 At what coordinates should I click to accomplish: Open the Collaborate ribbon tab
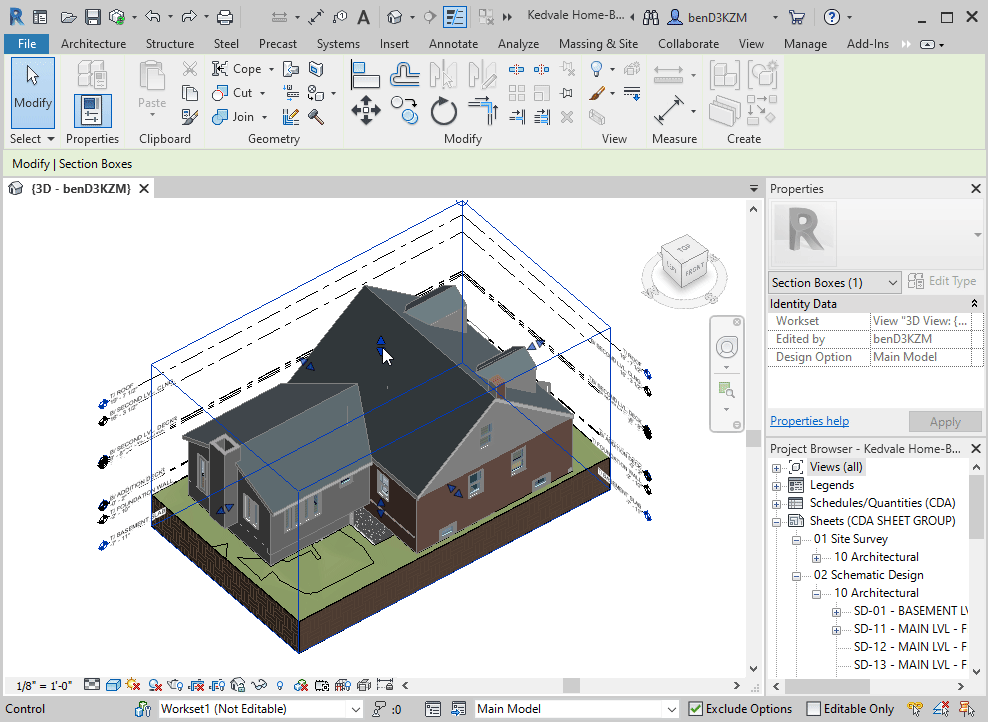coord(689,43)
